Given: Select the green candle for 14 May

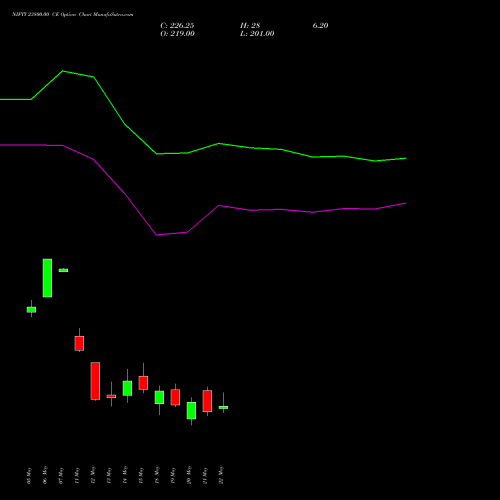Looking at the screenshot, I should tap(127, 388).
